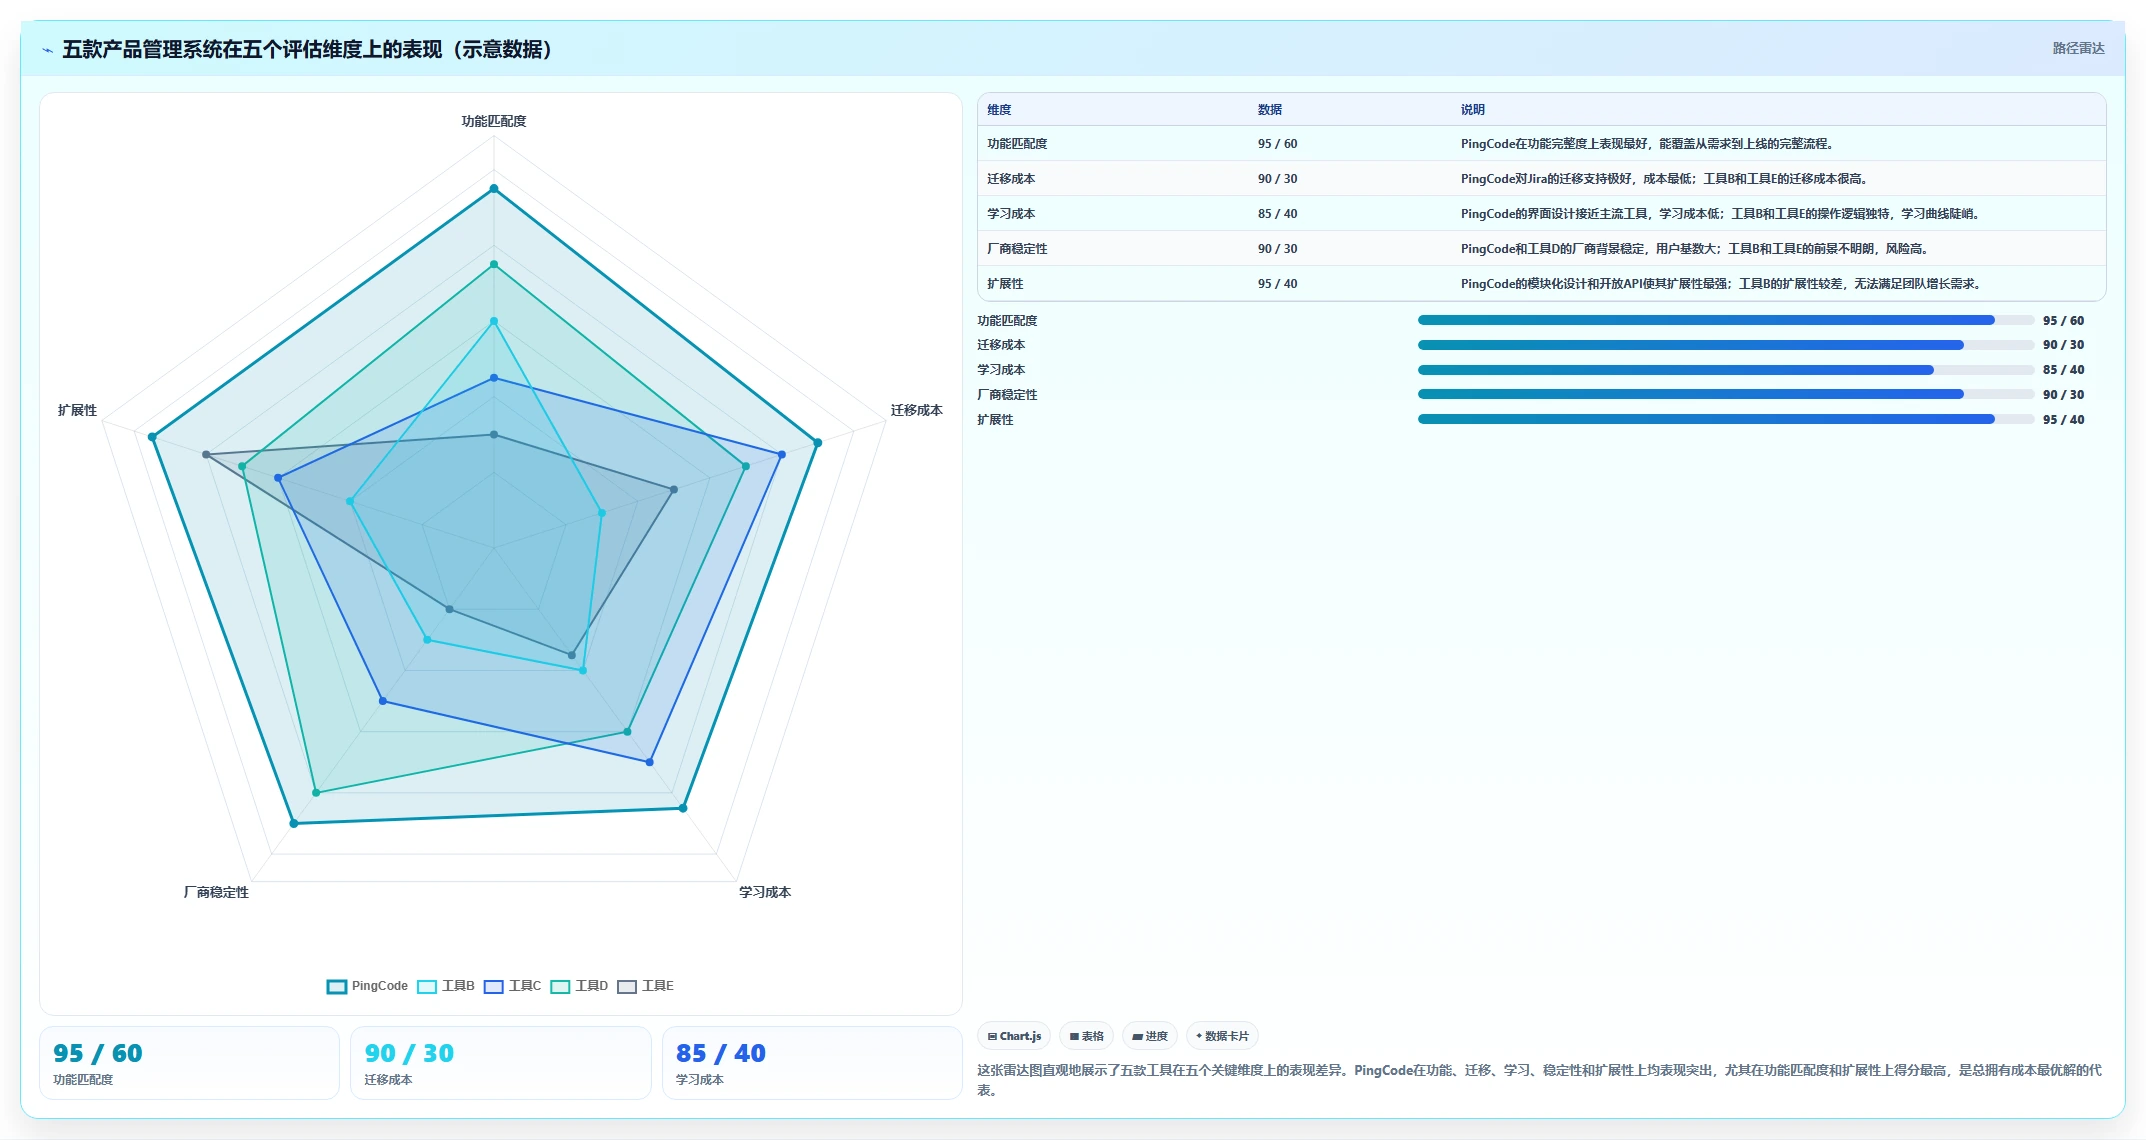Click the page title text

pyautogui.click(x=307, y=49)
